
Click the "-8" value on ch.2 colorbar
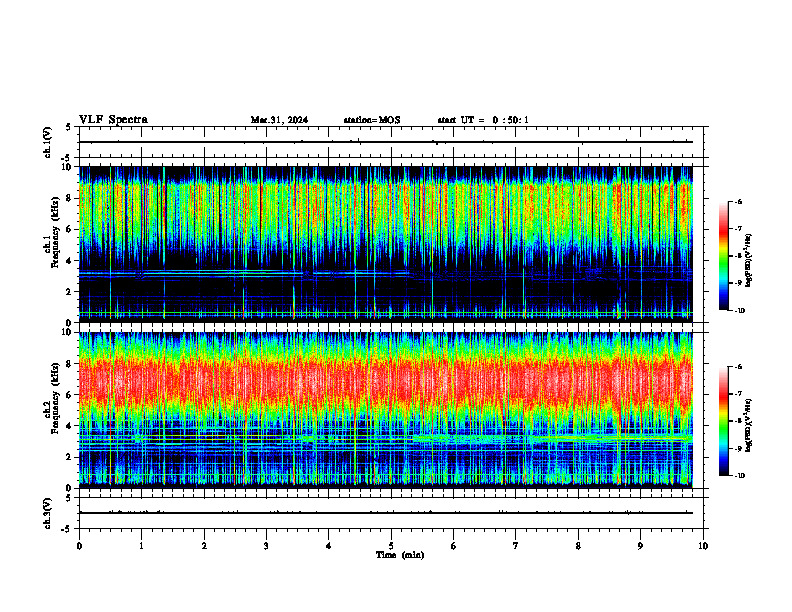coord(738,421)
